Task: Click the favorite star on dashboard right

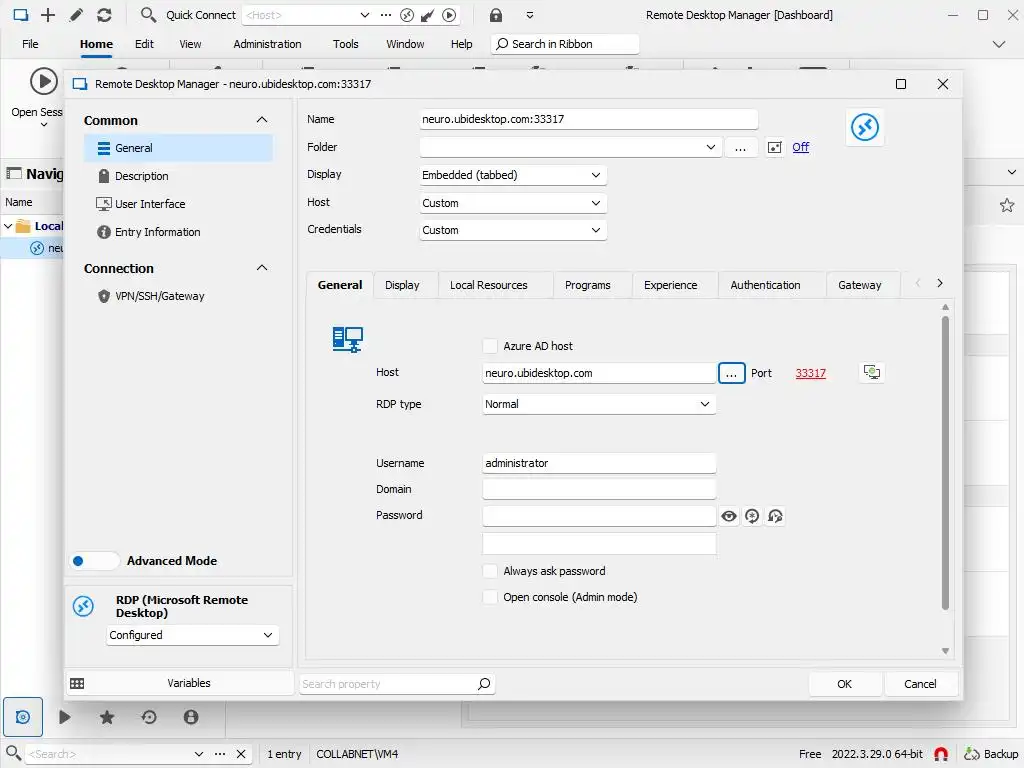Action: point(1007,205)
